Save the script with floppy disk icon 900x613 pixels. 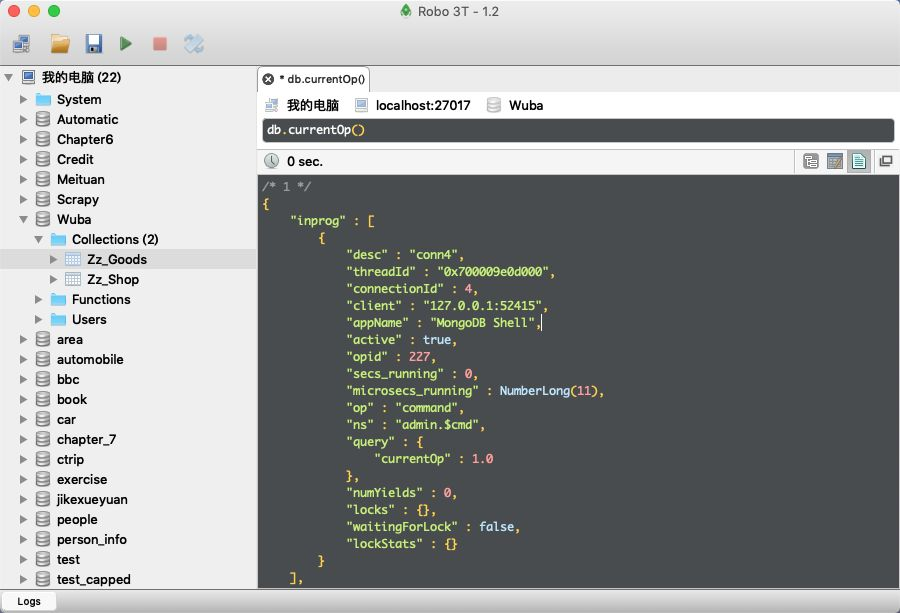click(94, 44)
